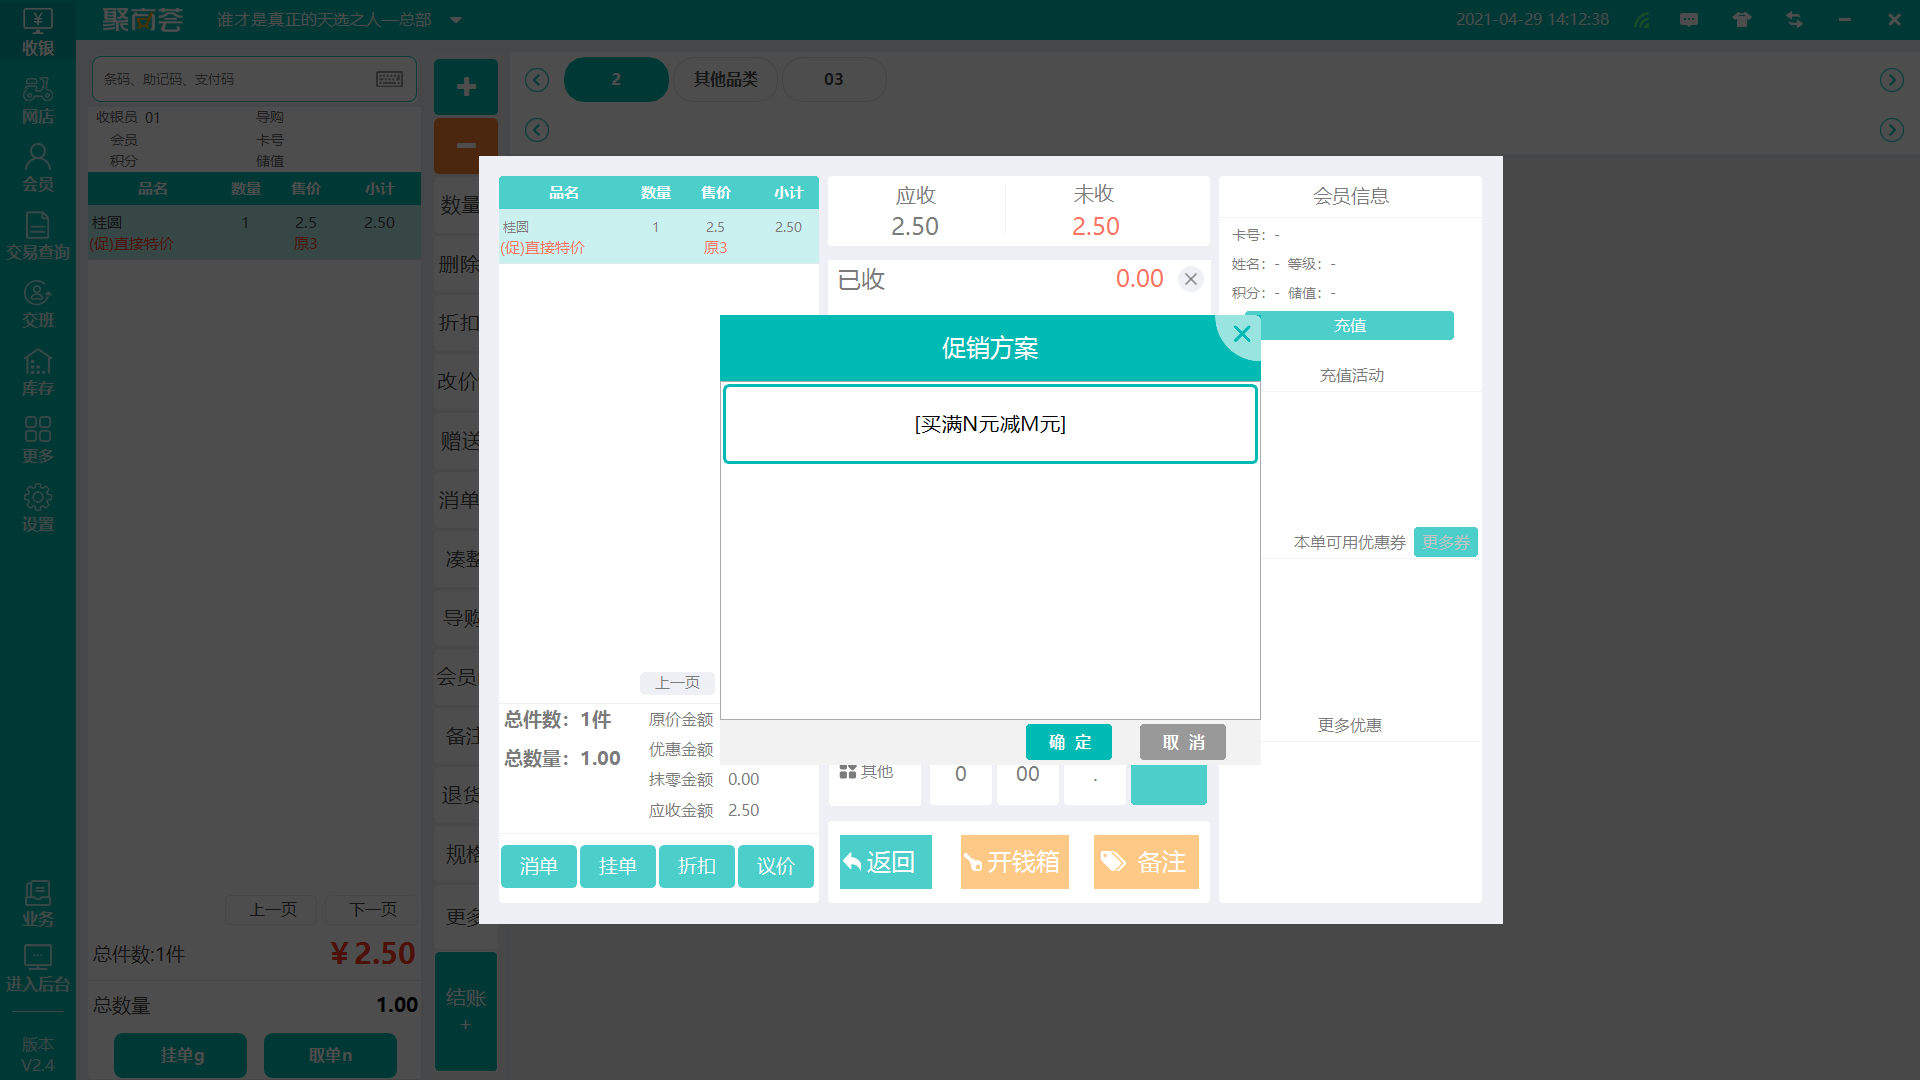Click the green plus quantity button
The width and height of the screenshot is (1920, 1080).
point(466,87)
